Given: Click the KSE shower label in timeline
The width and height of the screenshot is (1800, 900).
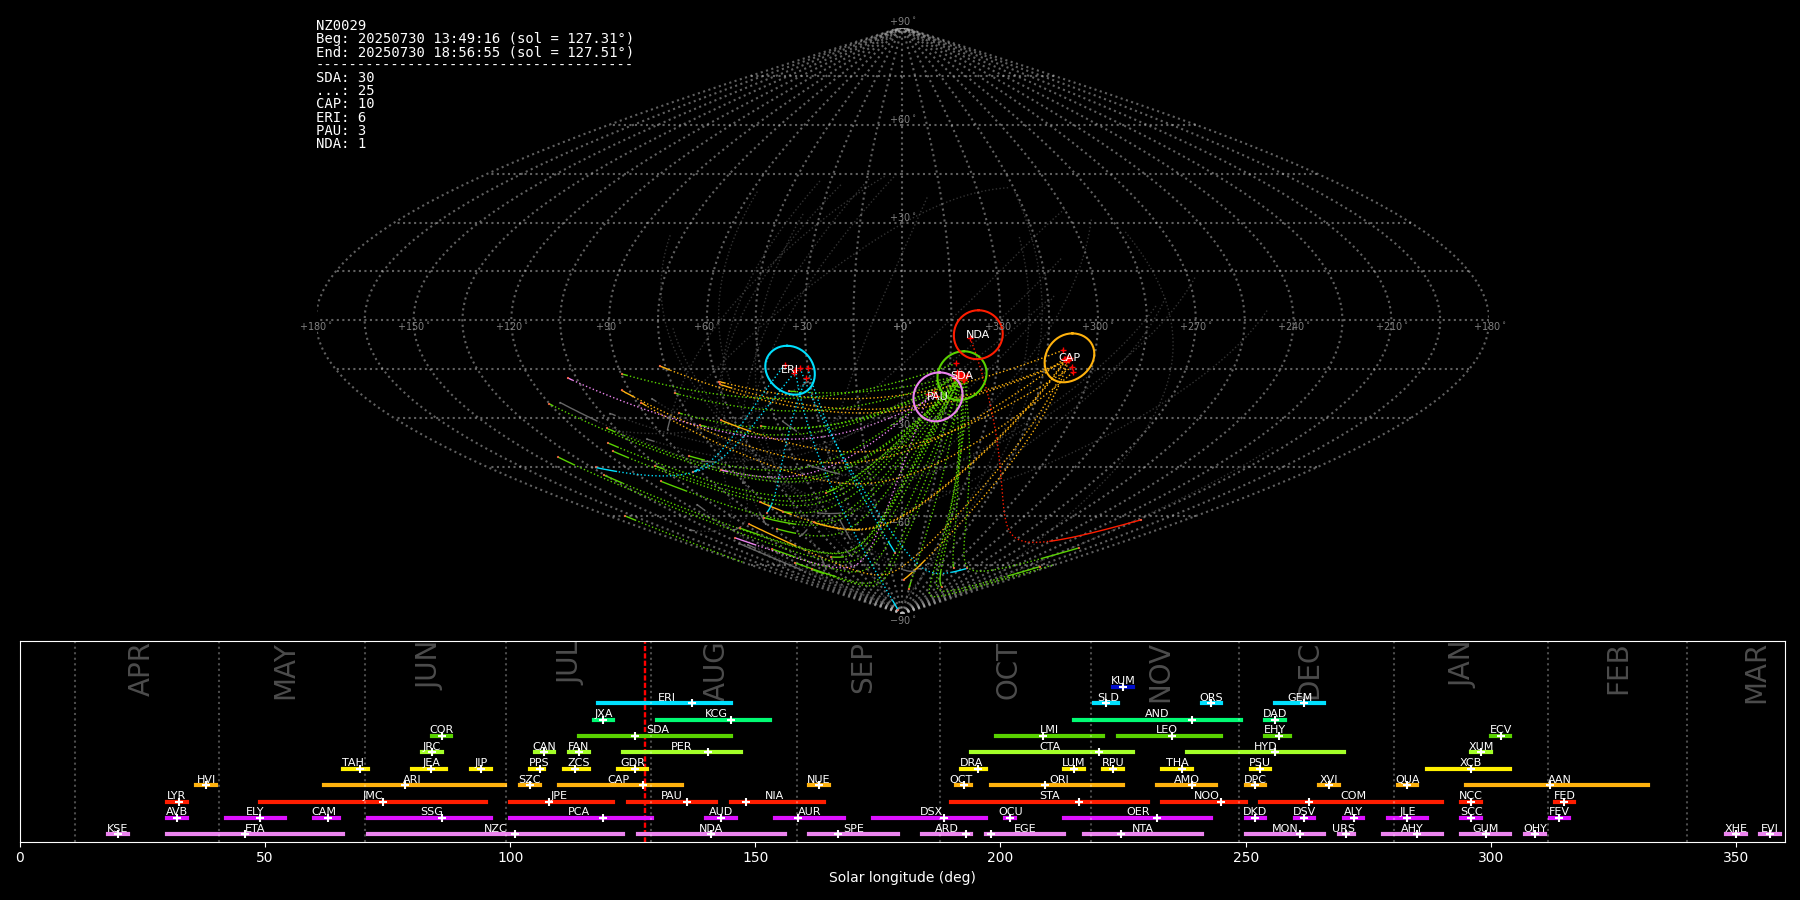Looking at the screenshot, I should (117, 829).
